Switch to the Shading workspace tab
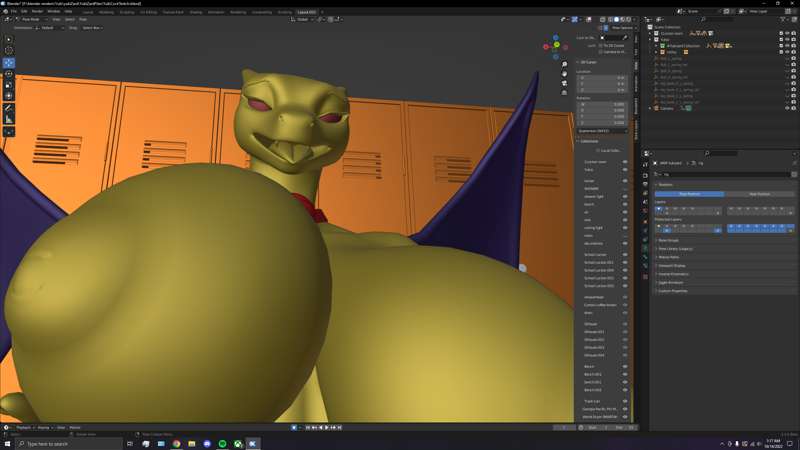 click(196, 12)
